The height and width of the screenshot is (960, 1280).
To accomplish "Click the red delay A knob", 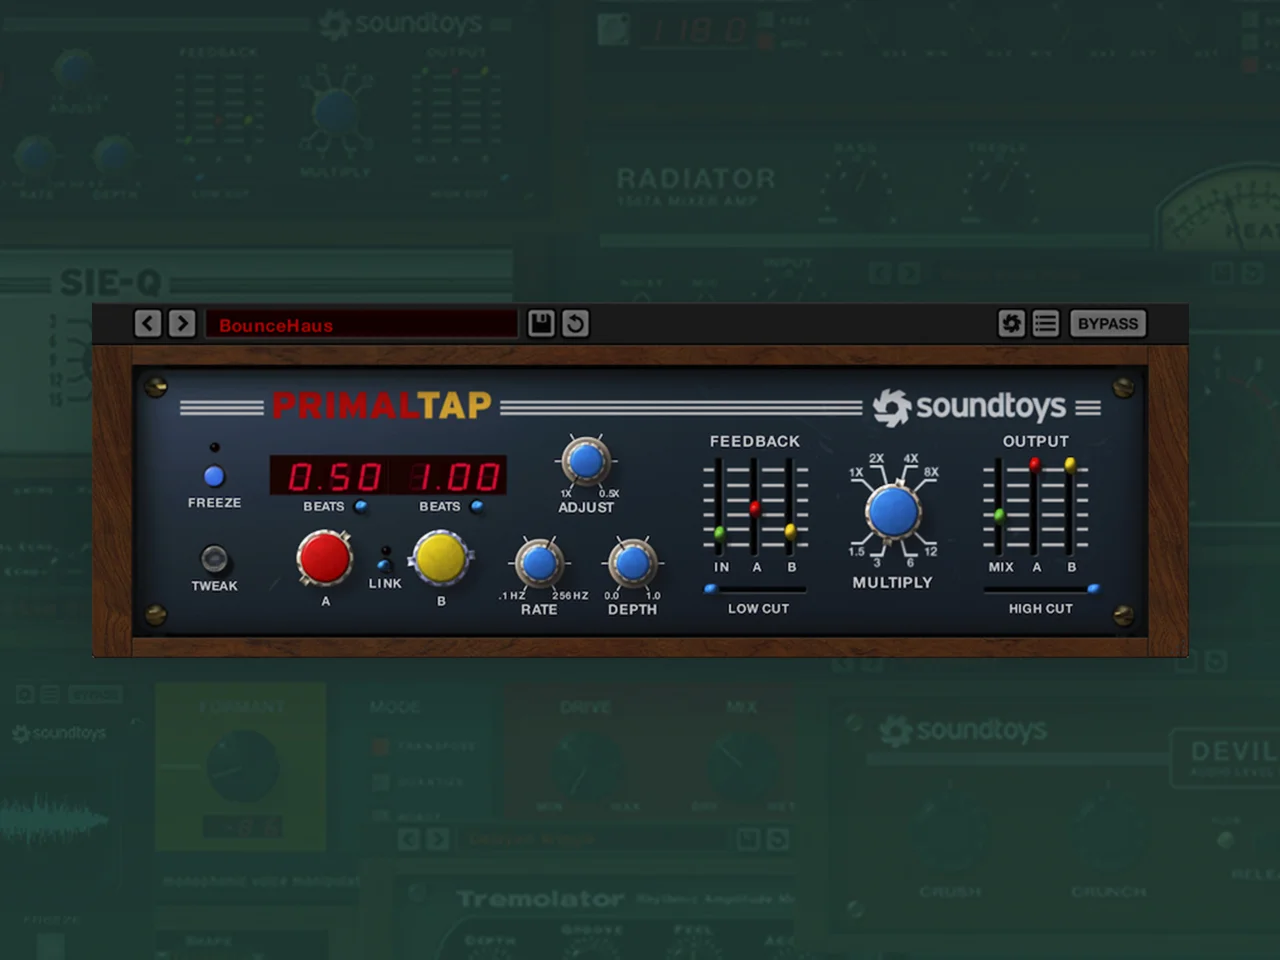I will point(325,558).
